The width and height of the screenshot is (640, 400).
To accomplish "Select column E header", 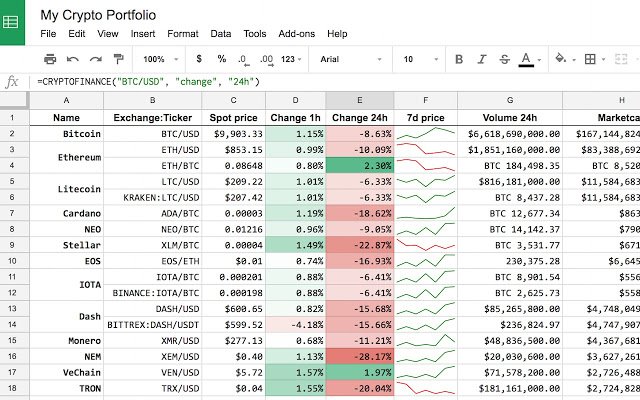I will click(360, 100).
